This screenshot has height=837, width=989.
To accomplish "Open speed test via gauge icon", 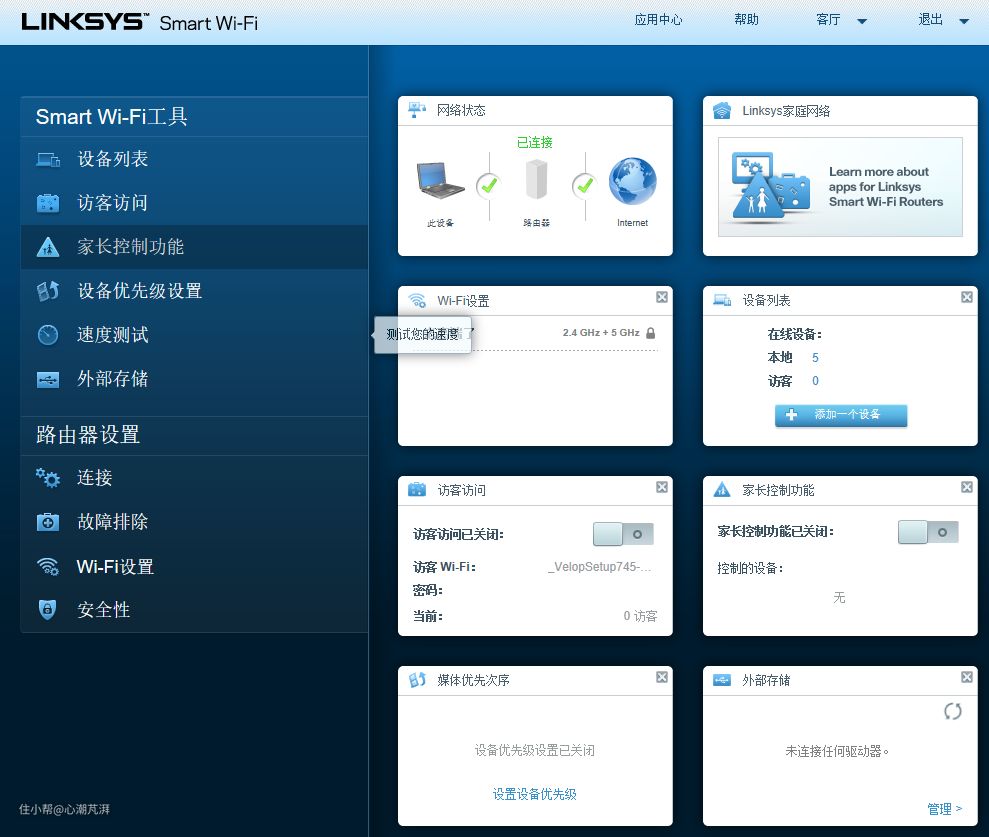I will [48, 335].
